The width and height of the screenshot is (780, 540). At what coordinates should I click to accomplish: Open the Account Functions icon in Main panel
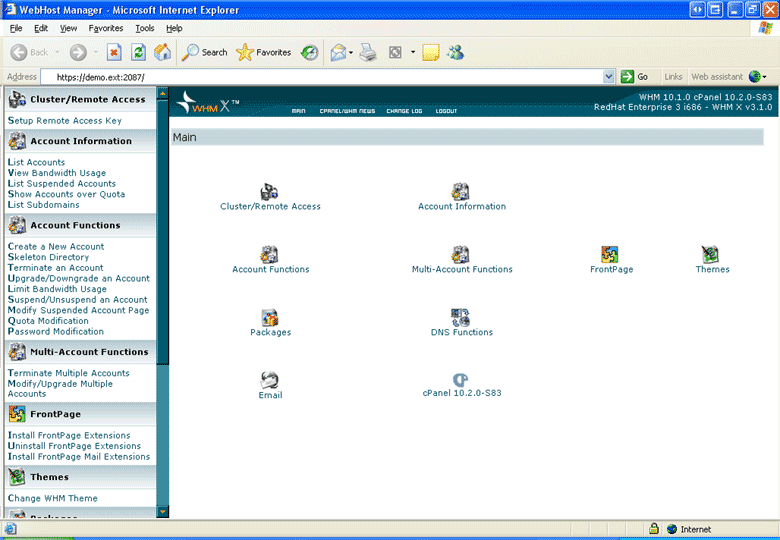pyautogui.click(x=270, y=255)
